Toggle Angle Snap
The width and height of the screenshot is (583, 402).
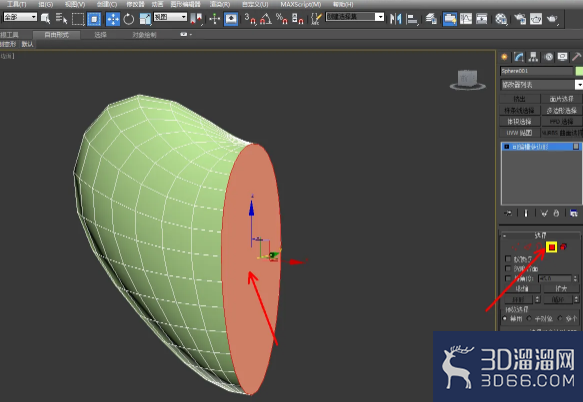(266, 19)
